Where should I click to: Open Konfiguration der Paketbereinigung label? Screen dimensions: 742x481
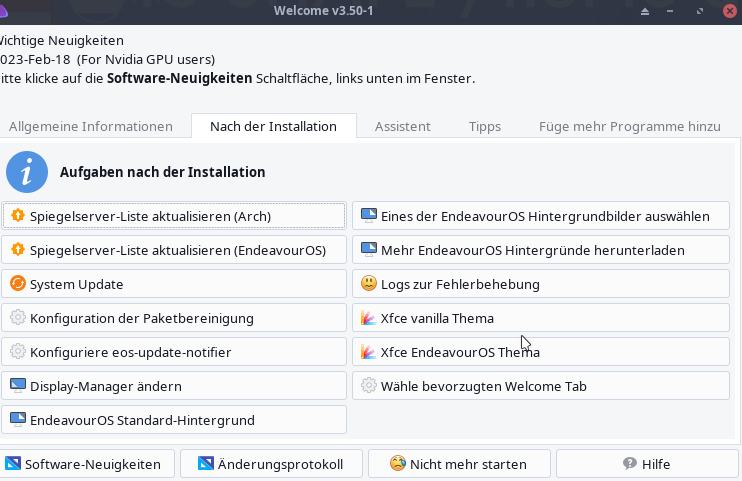142,319
